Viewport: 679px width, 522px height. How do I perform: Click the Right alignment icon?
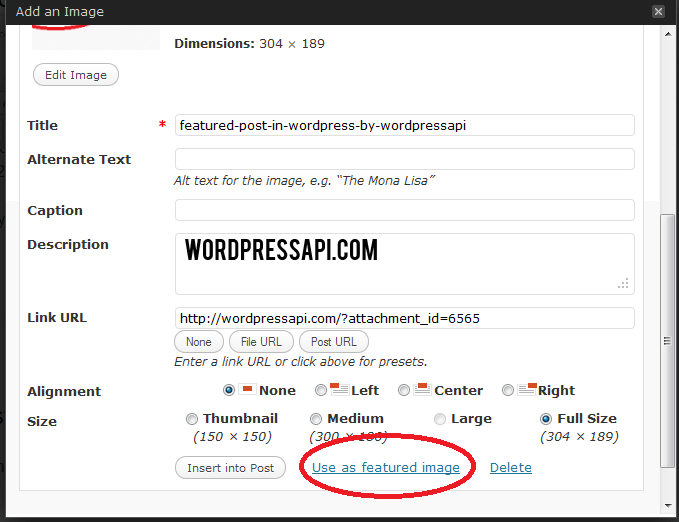click(x=527, y=389)
